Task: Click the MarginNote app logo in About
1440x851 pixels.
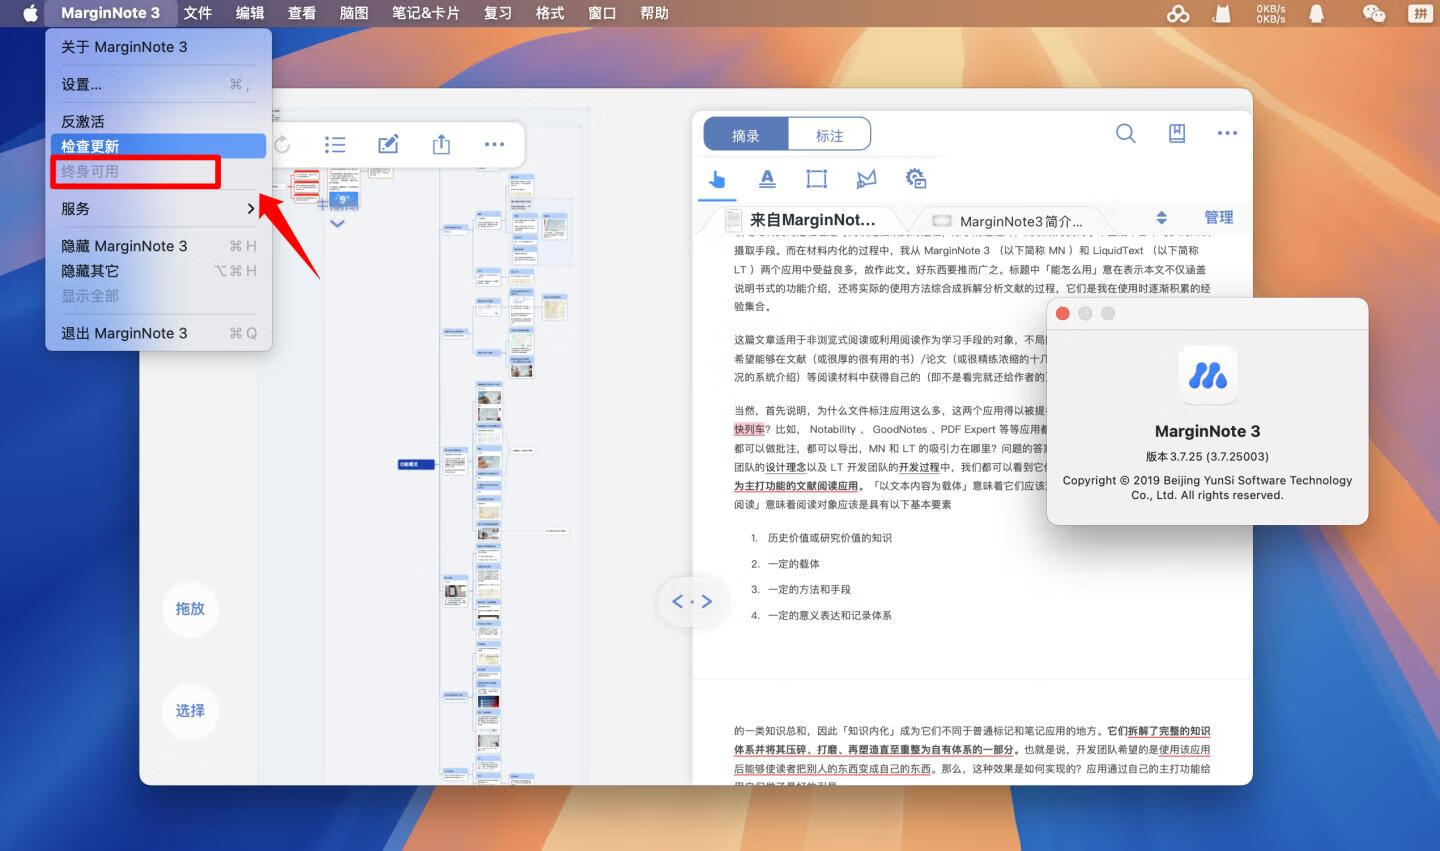Action: [x=1208, y=376]
